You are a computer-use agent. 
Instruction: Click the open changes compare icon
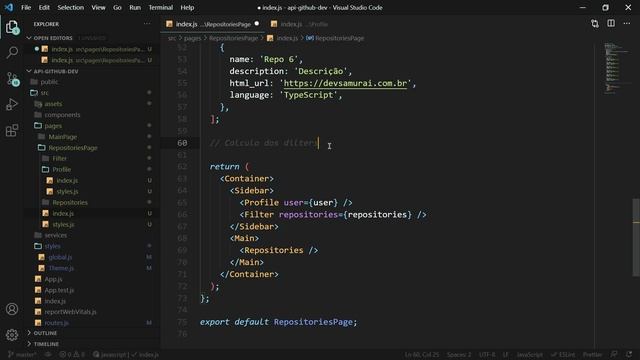click(x=595, y=24)
